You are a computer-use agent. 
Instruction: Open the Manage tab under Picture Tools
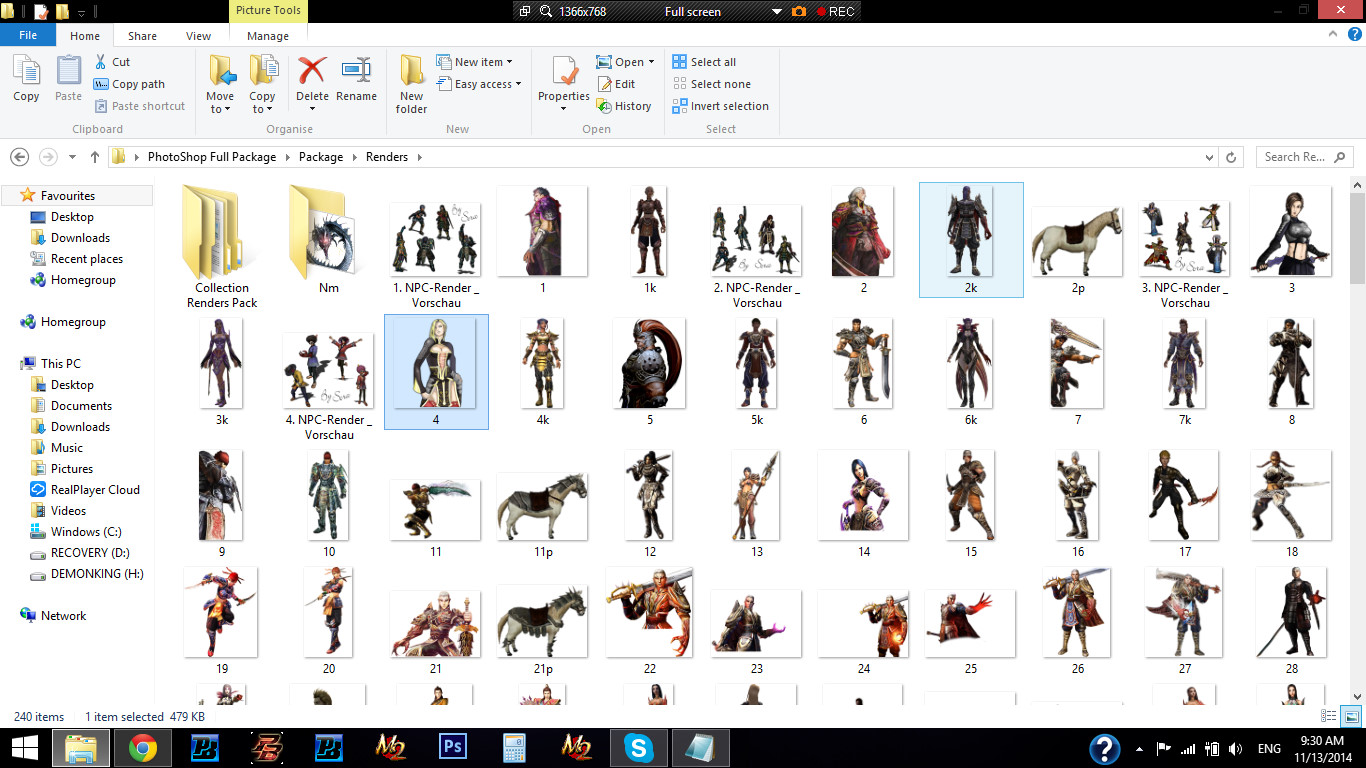(x=267, y=36)
